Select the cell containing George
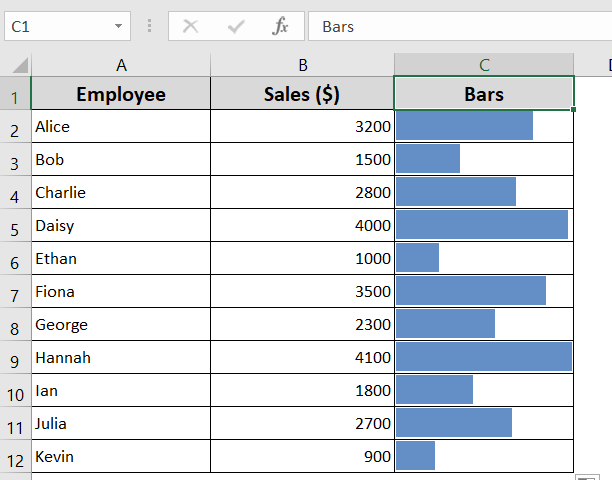This screenshot has height=480, width=612. 121,324
